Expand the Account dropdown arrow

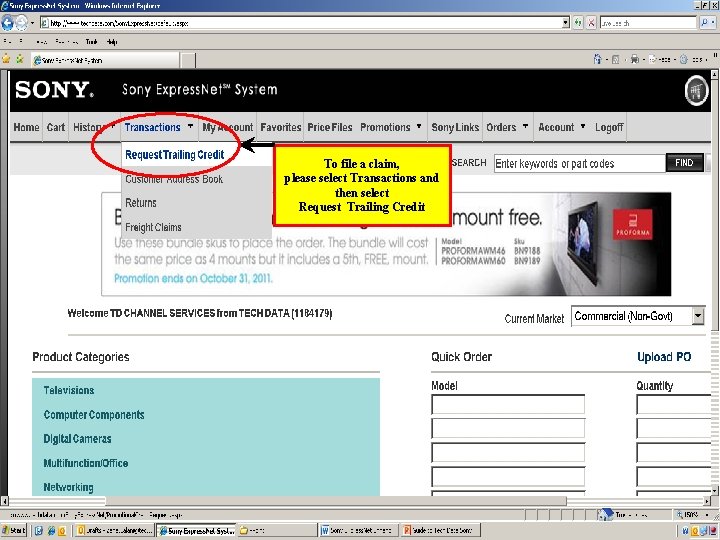click(583, 126)
